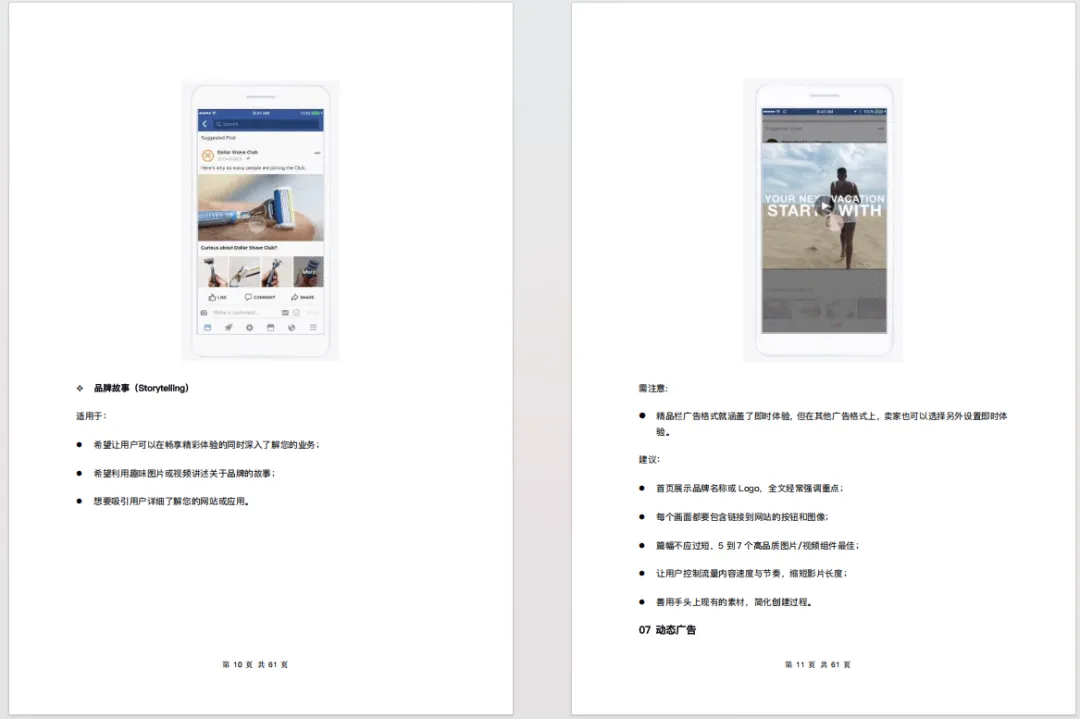Viewport: 1080px width, 719px height.
Task: Click the "Curious about Dollar Shave Club?" headline
Action: click(237, 247)
